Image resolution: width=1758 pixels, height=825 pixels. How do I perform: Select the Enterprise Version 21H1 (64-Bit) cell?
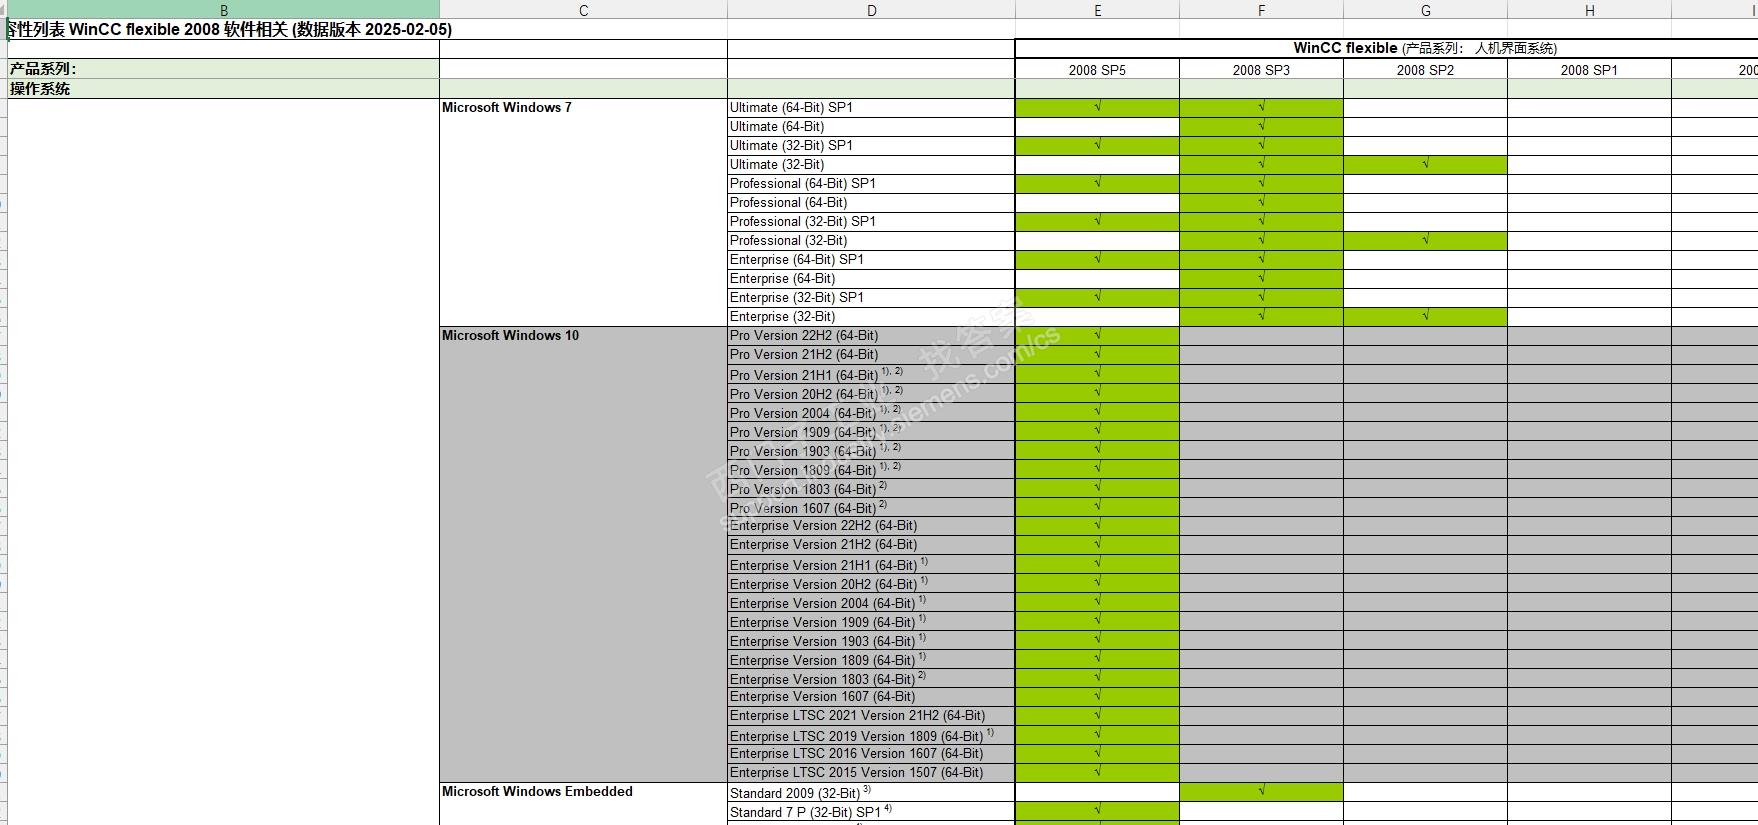(x=871, y=564)
